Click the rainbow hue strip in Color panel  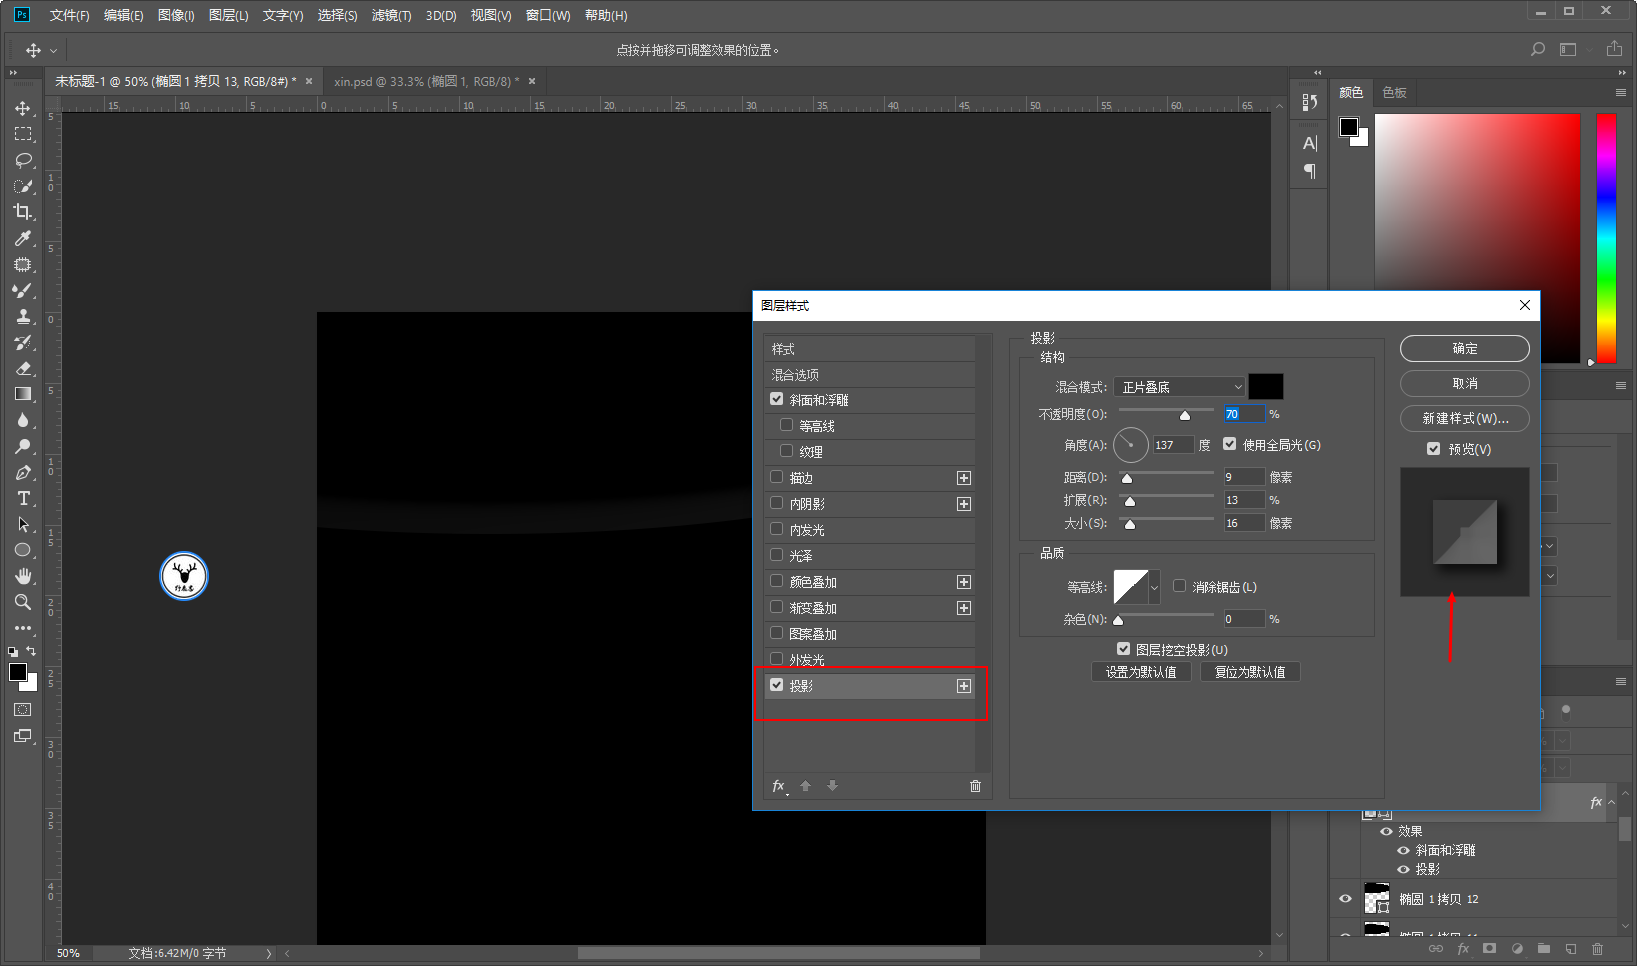tap(1607, 238)
